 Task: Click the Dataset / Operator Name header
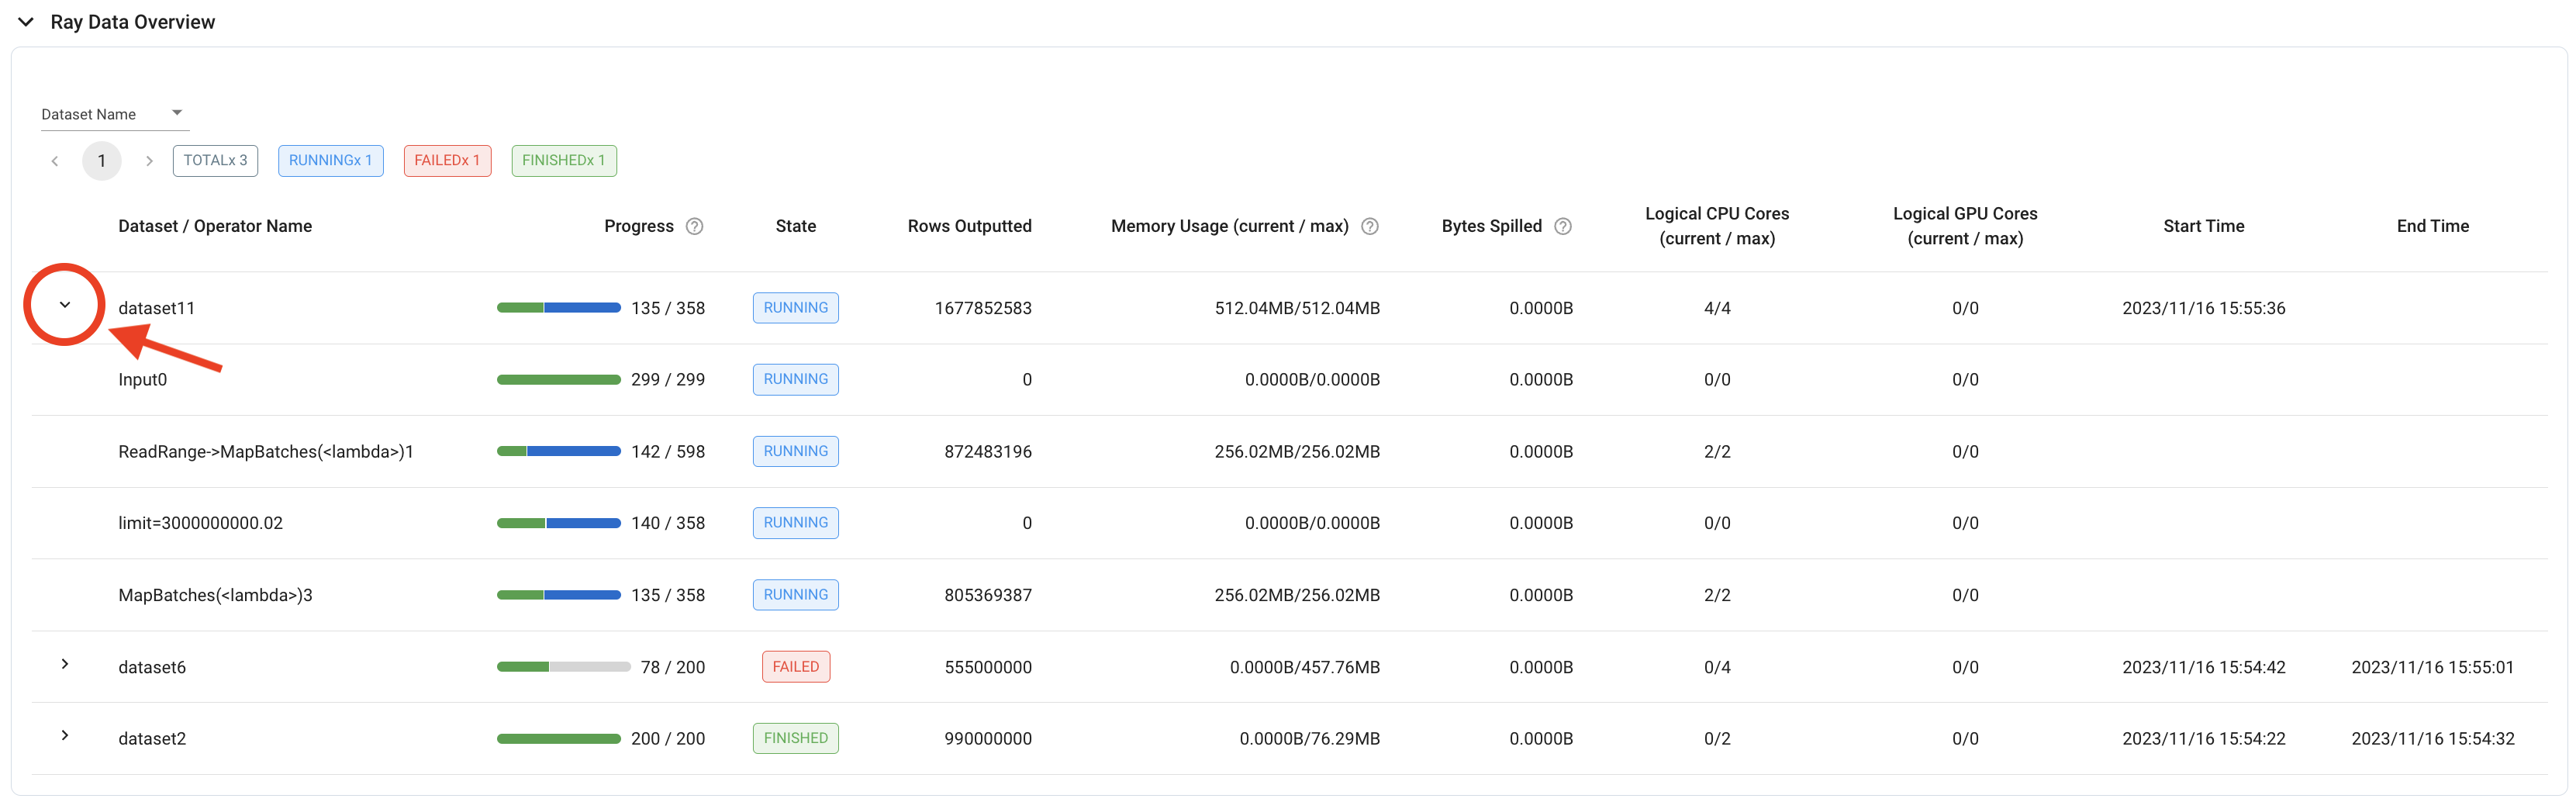[x=215, y=226]
